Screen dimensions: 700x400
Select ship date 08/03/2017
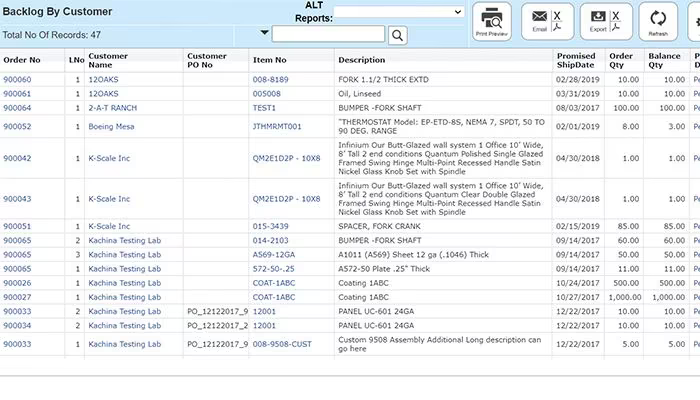pyautogui.click(x=578, y=108)
